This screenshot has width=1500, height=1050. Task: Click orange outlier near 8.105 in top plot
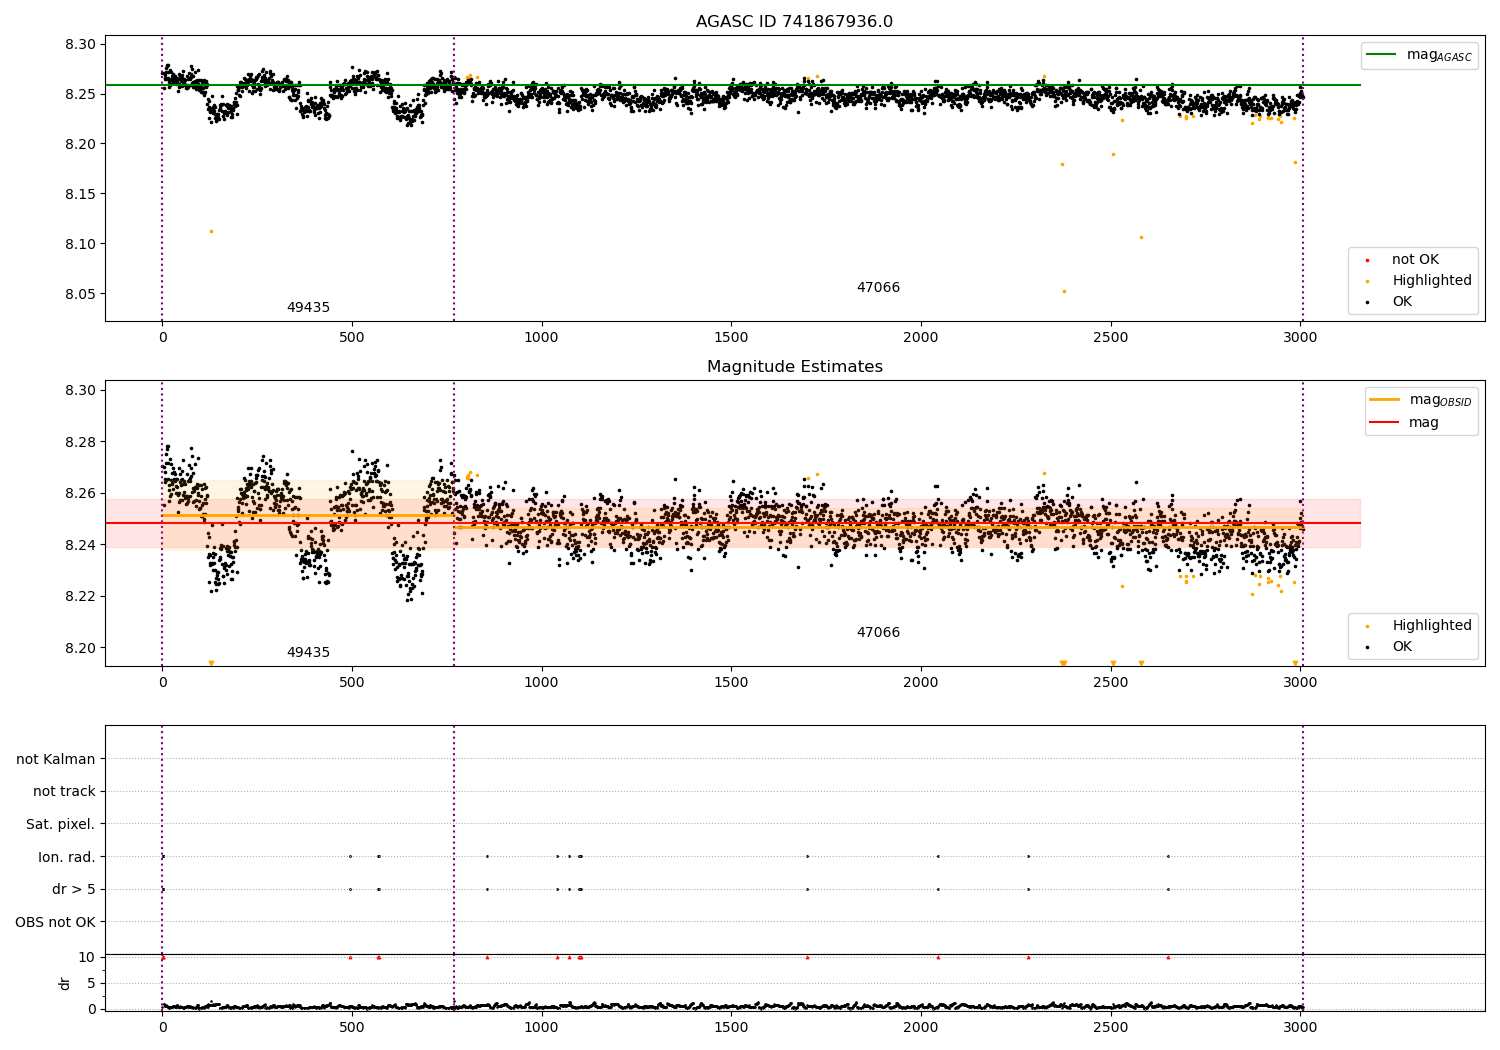1141,237
